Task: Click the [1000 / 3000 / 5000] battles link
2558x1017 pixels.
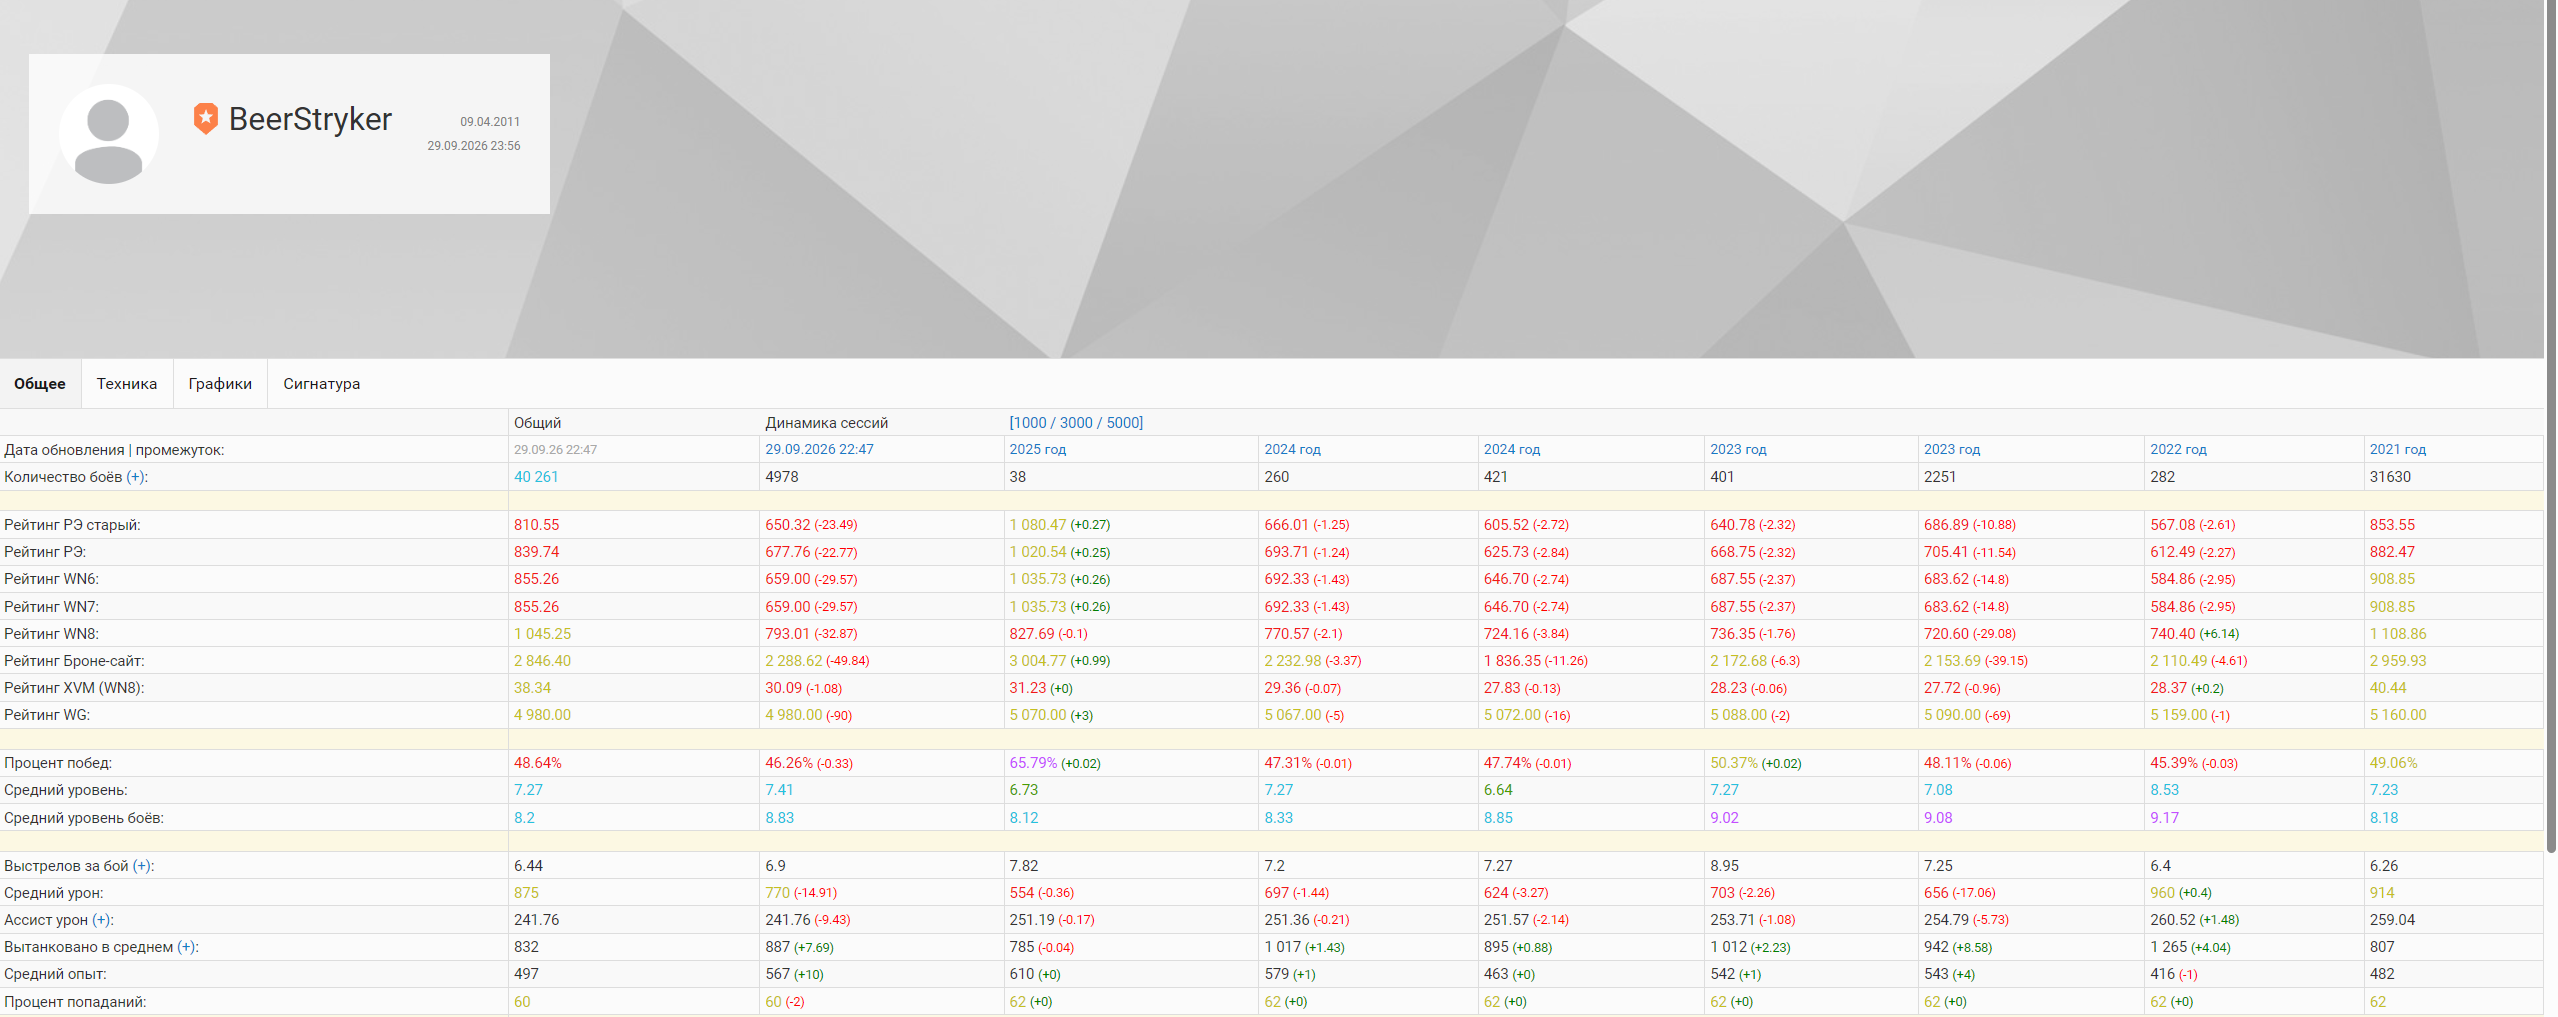Action: (x=1076, y=423)
